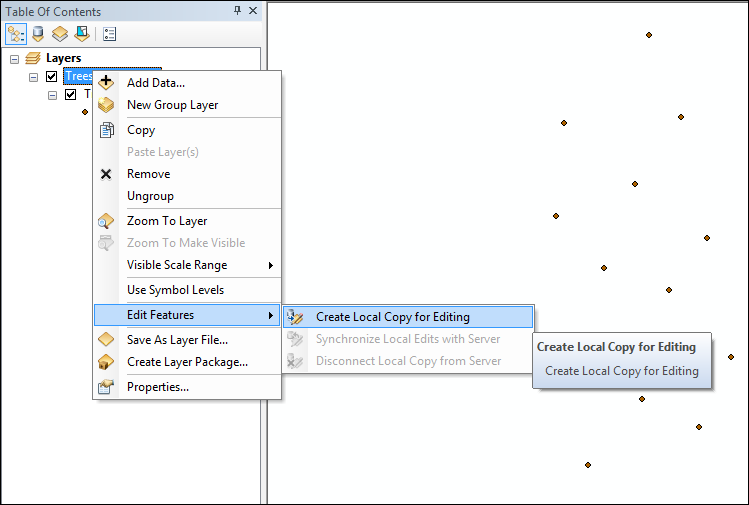The width and height of the screenshot is (749, 505).
Task: Switch to List By Source view
Action: [x=38, y=34]
